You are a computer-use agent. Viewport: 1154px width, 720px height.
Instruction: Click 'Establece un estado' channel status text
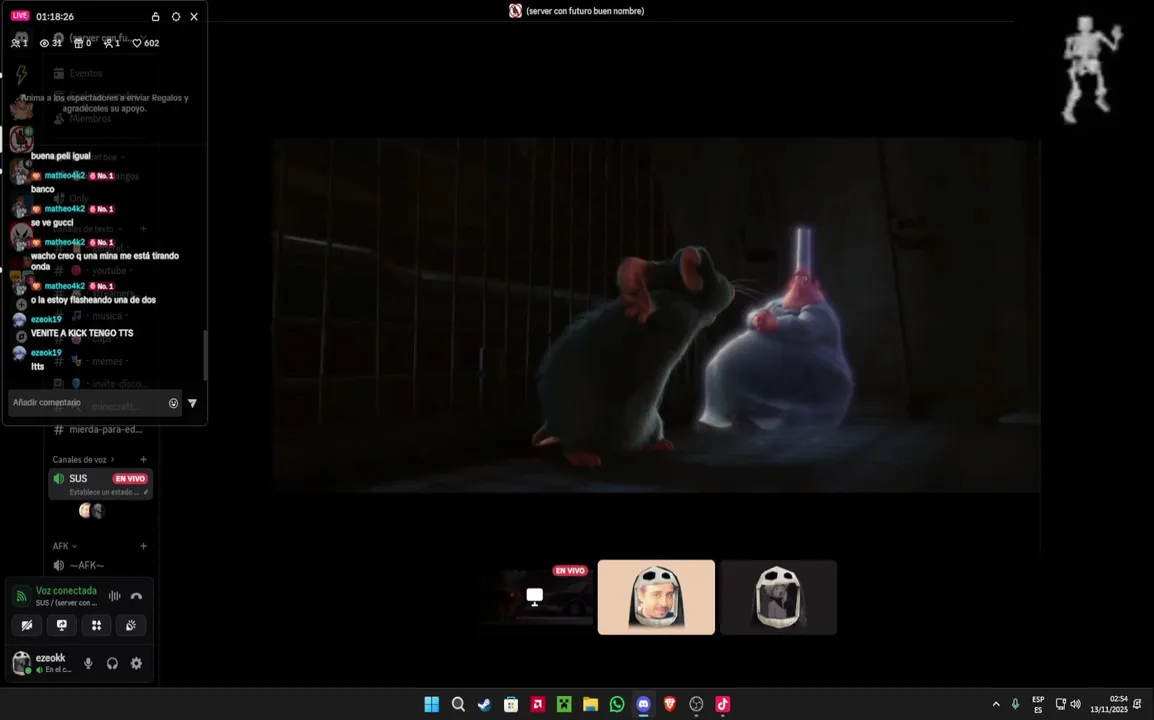[x=104, y=492]
